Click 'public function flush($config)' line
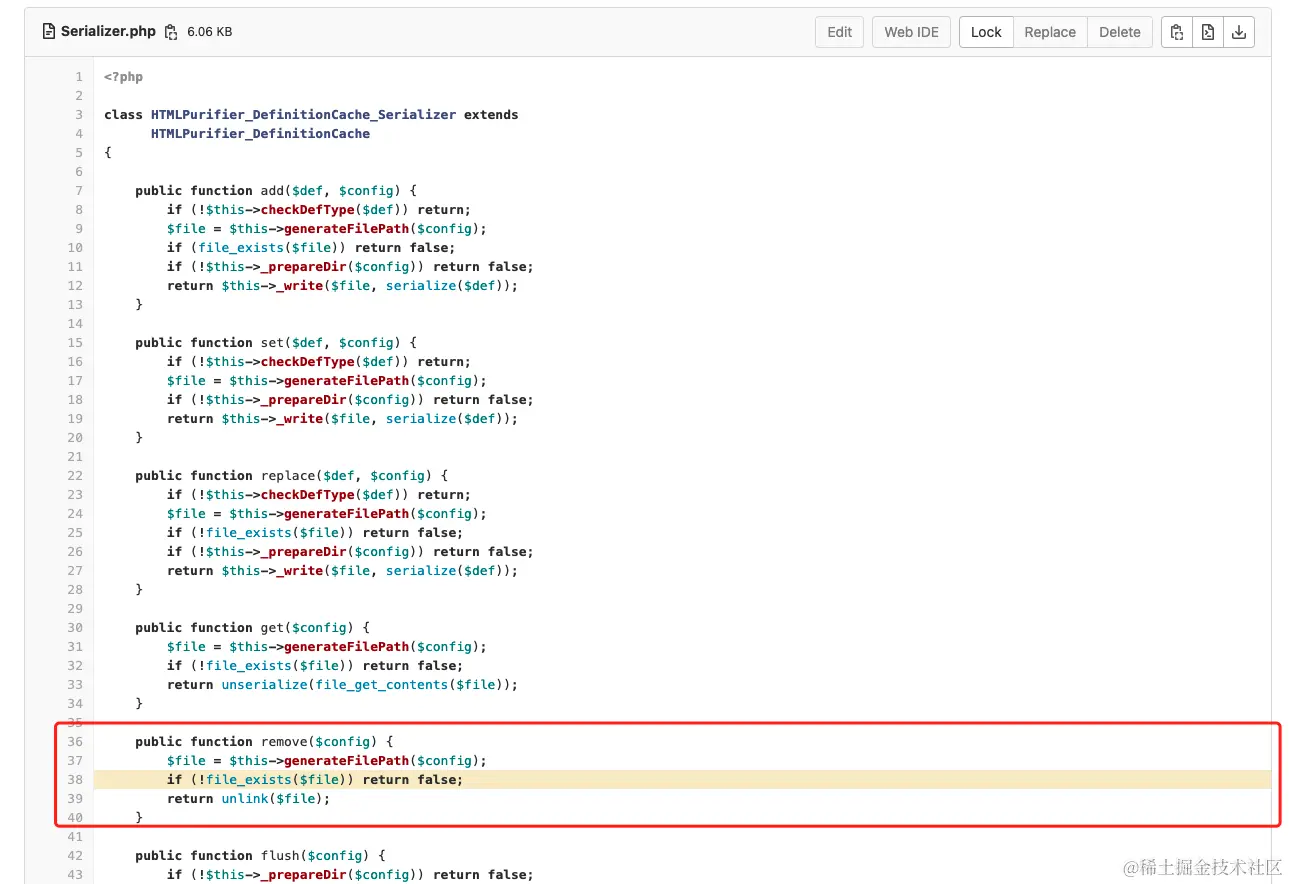Screen dimensions: 1289x884 260,856
